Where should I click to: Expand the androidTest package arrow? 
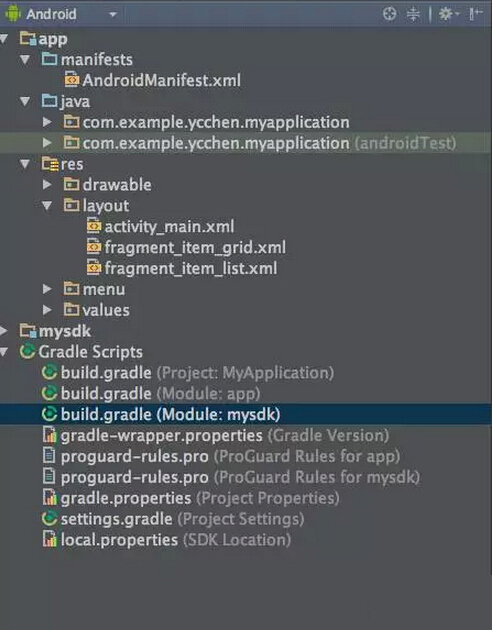coord(47,143)
